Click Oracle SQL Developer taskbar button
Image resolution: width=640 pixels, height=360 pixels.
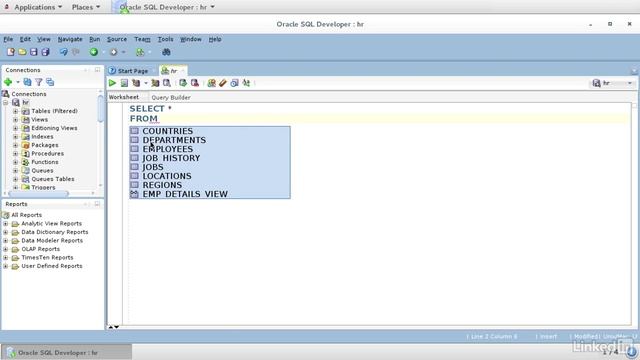(x=67, y=353)
